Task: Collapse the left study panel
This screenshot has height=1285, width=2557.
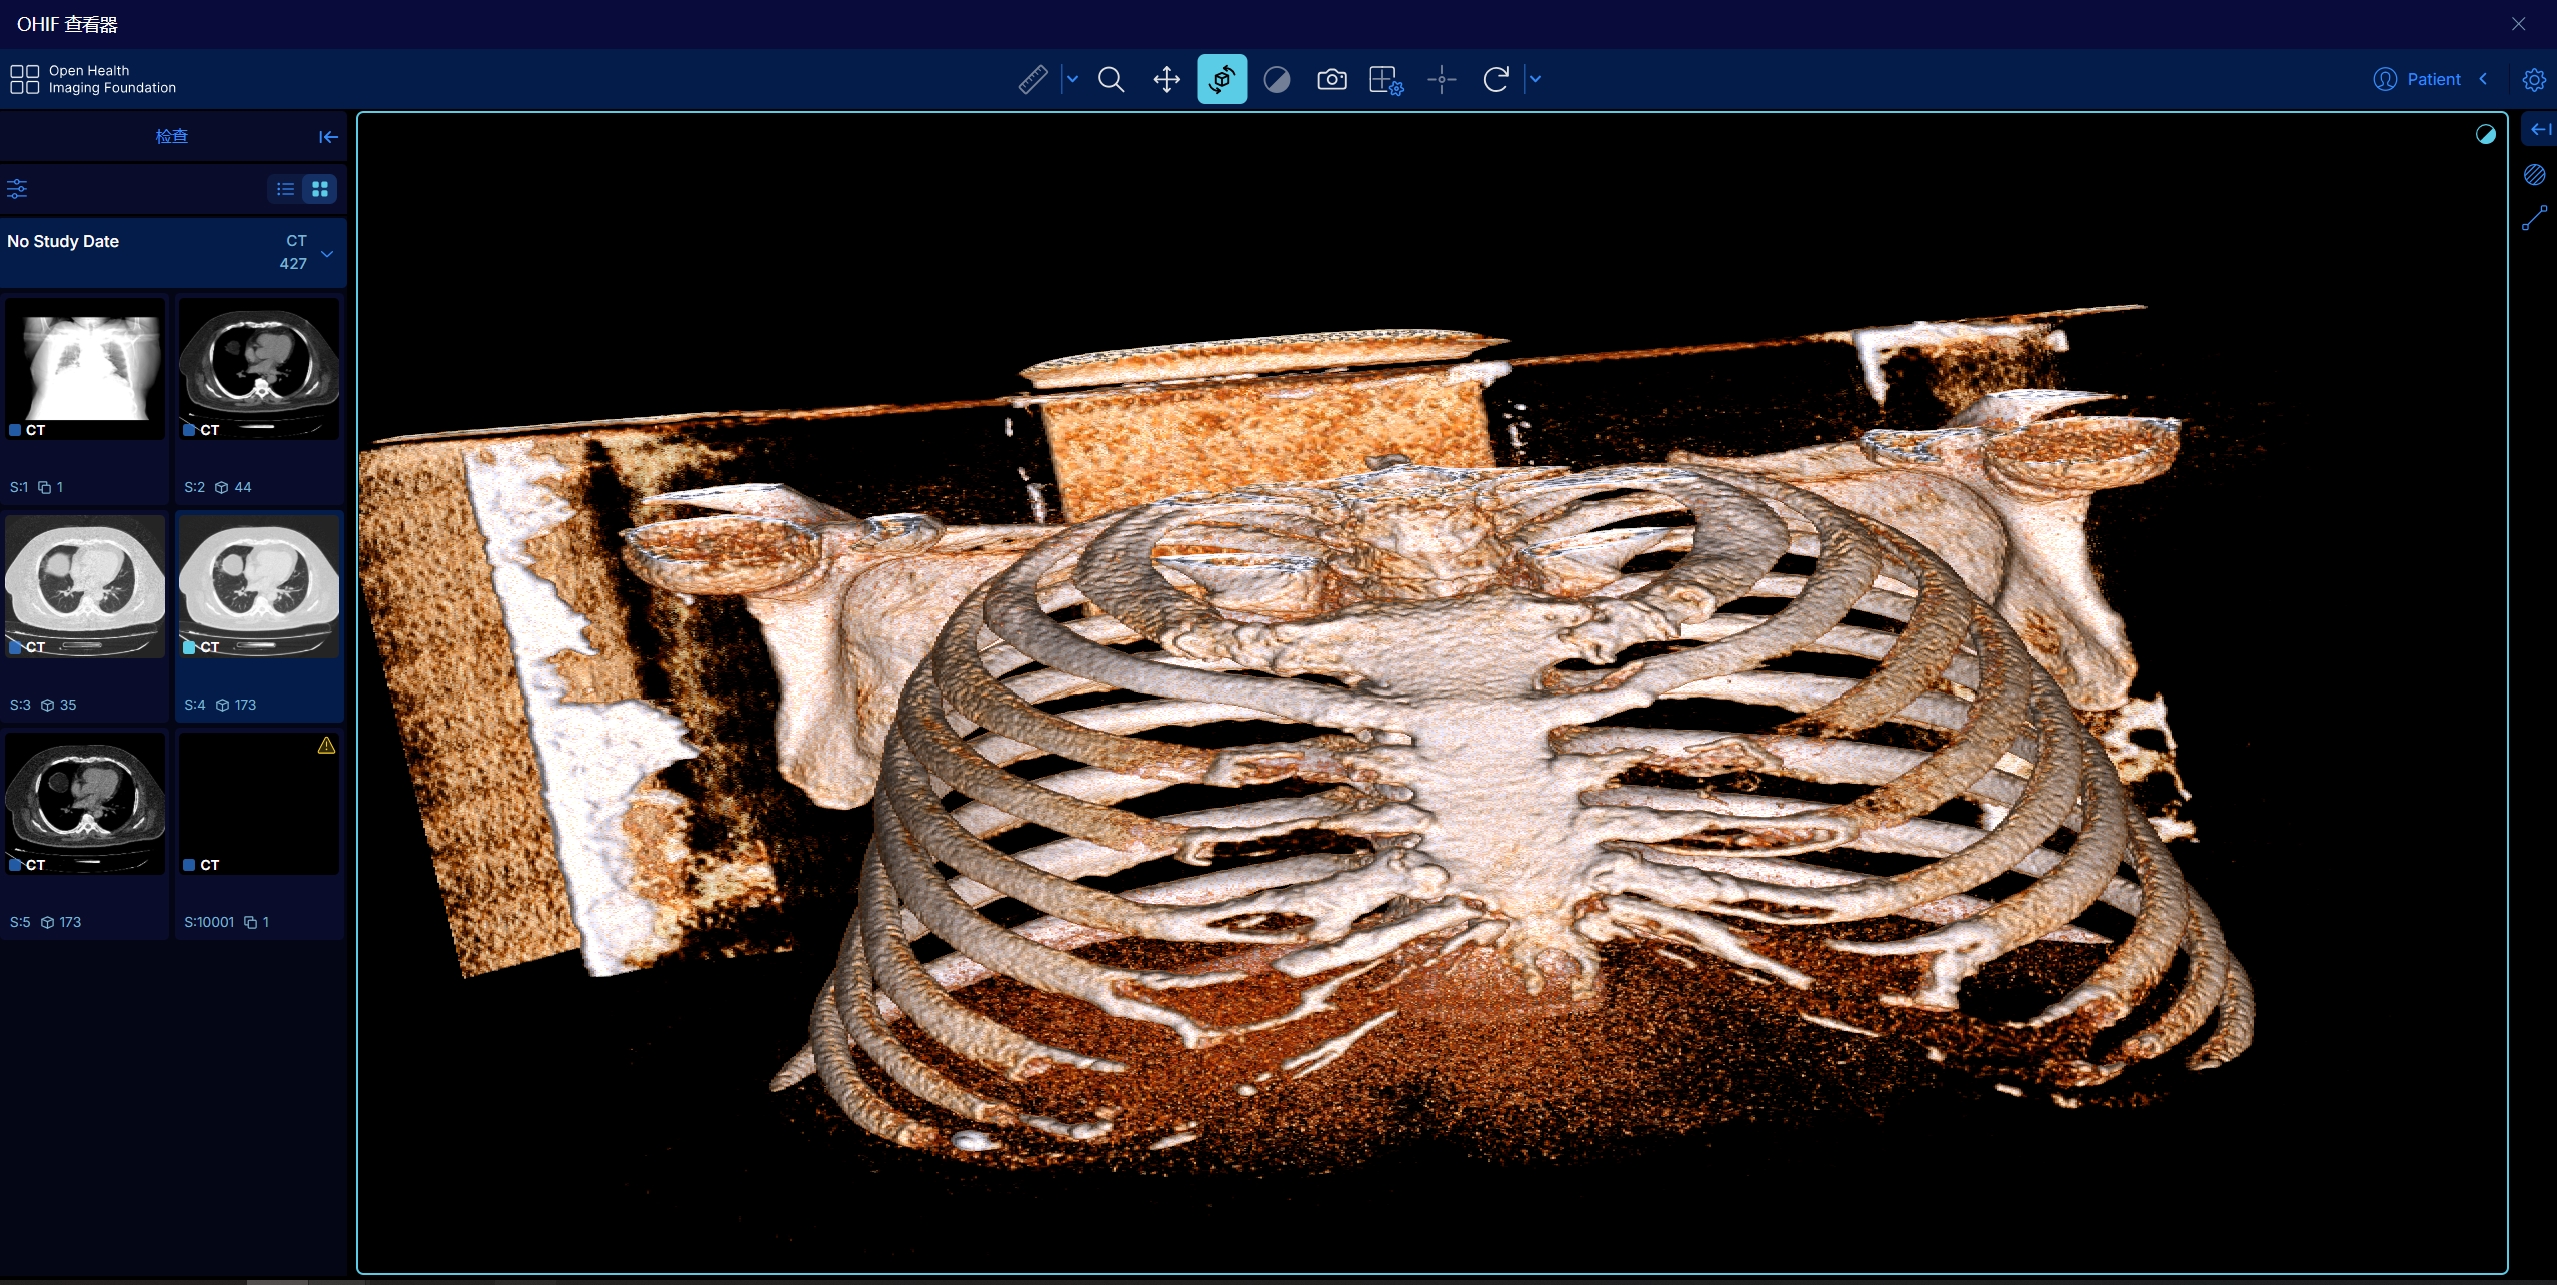Action: [328, 137]
